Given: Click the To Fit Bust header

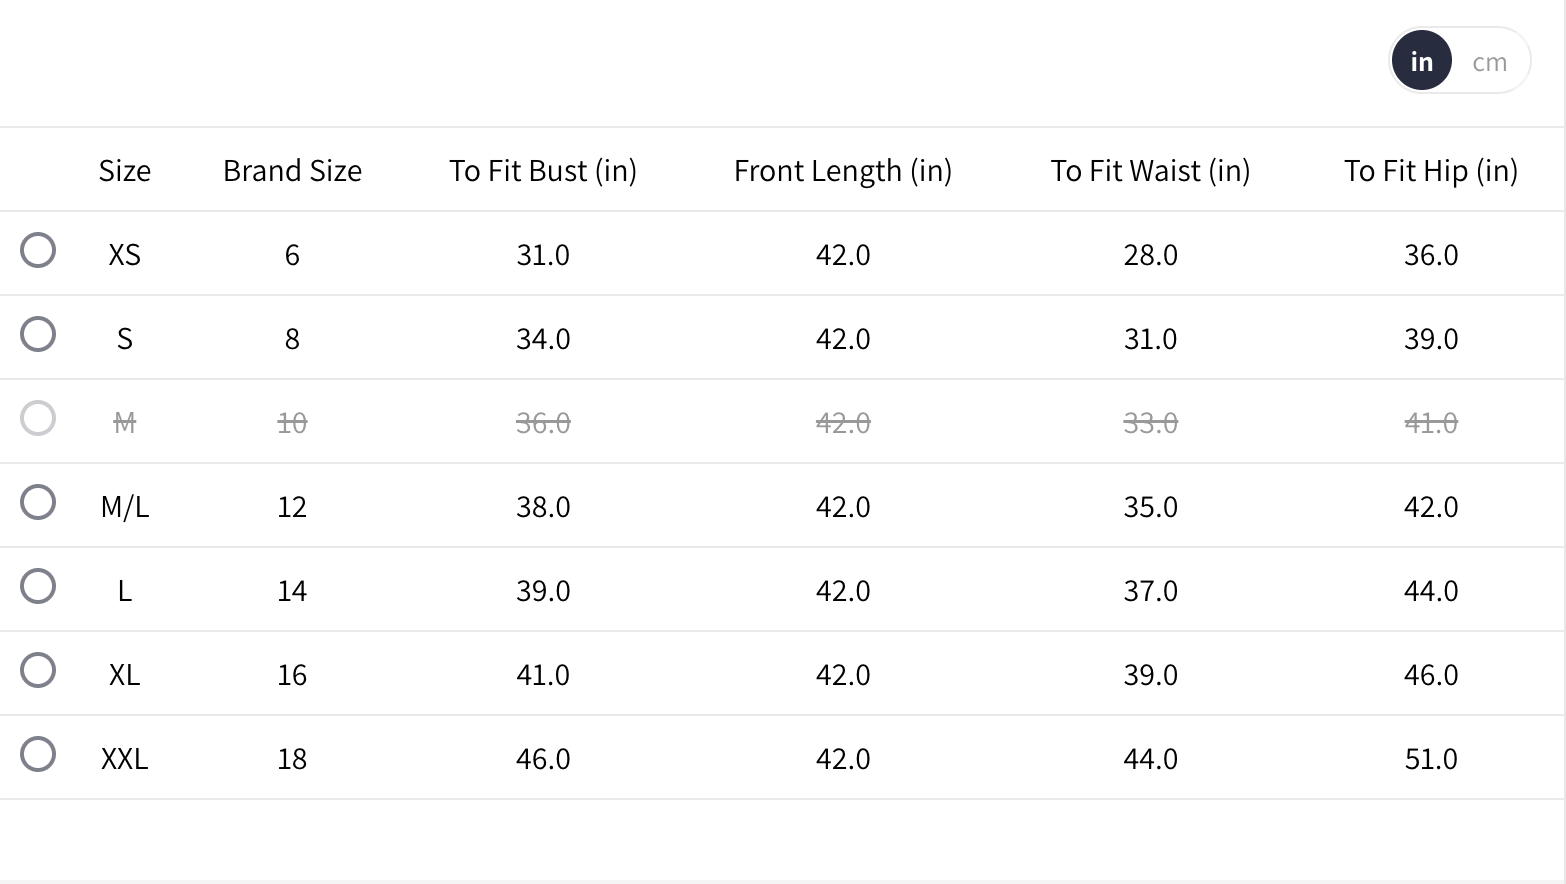Looking at the screenshot, I should (x=543, y=171).
